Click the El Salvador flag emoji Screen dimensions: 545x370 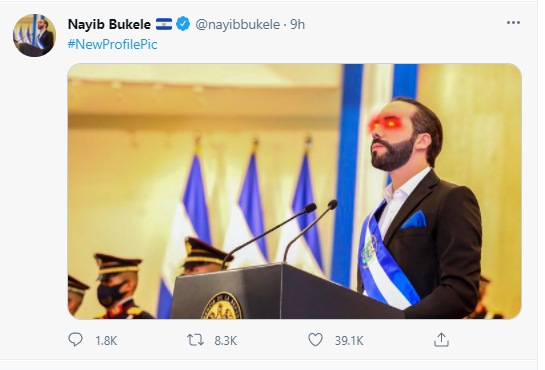tap(164, 24)
